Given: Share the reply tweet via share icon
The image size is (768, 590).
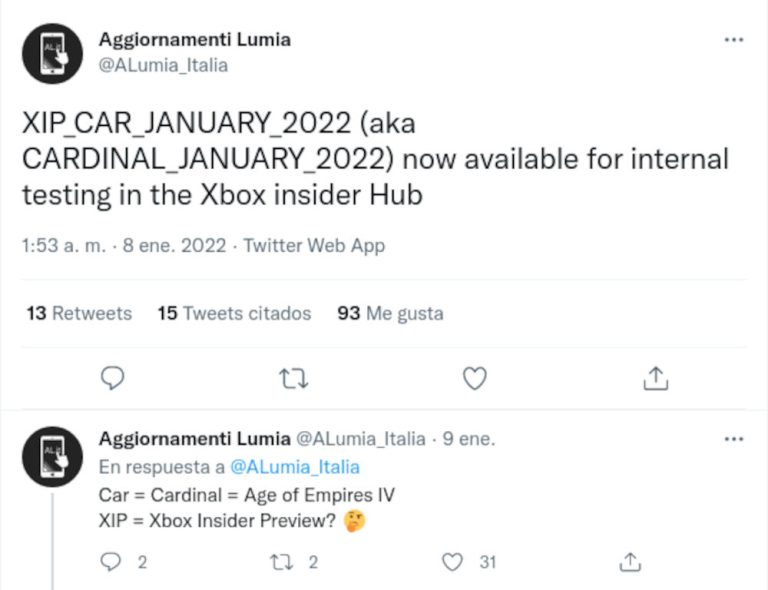Looking at the screenshot, I should coord(630,562).
